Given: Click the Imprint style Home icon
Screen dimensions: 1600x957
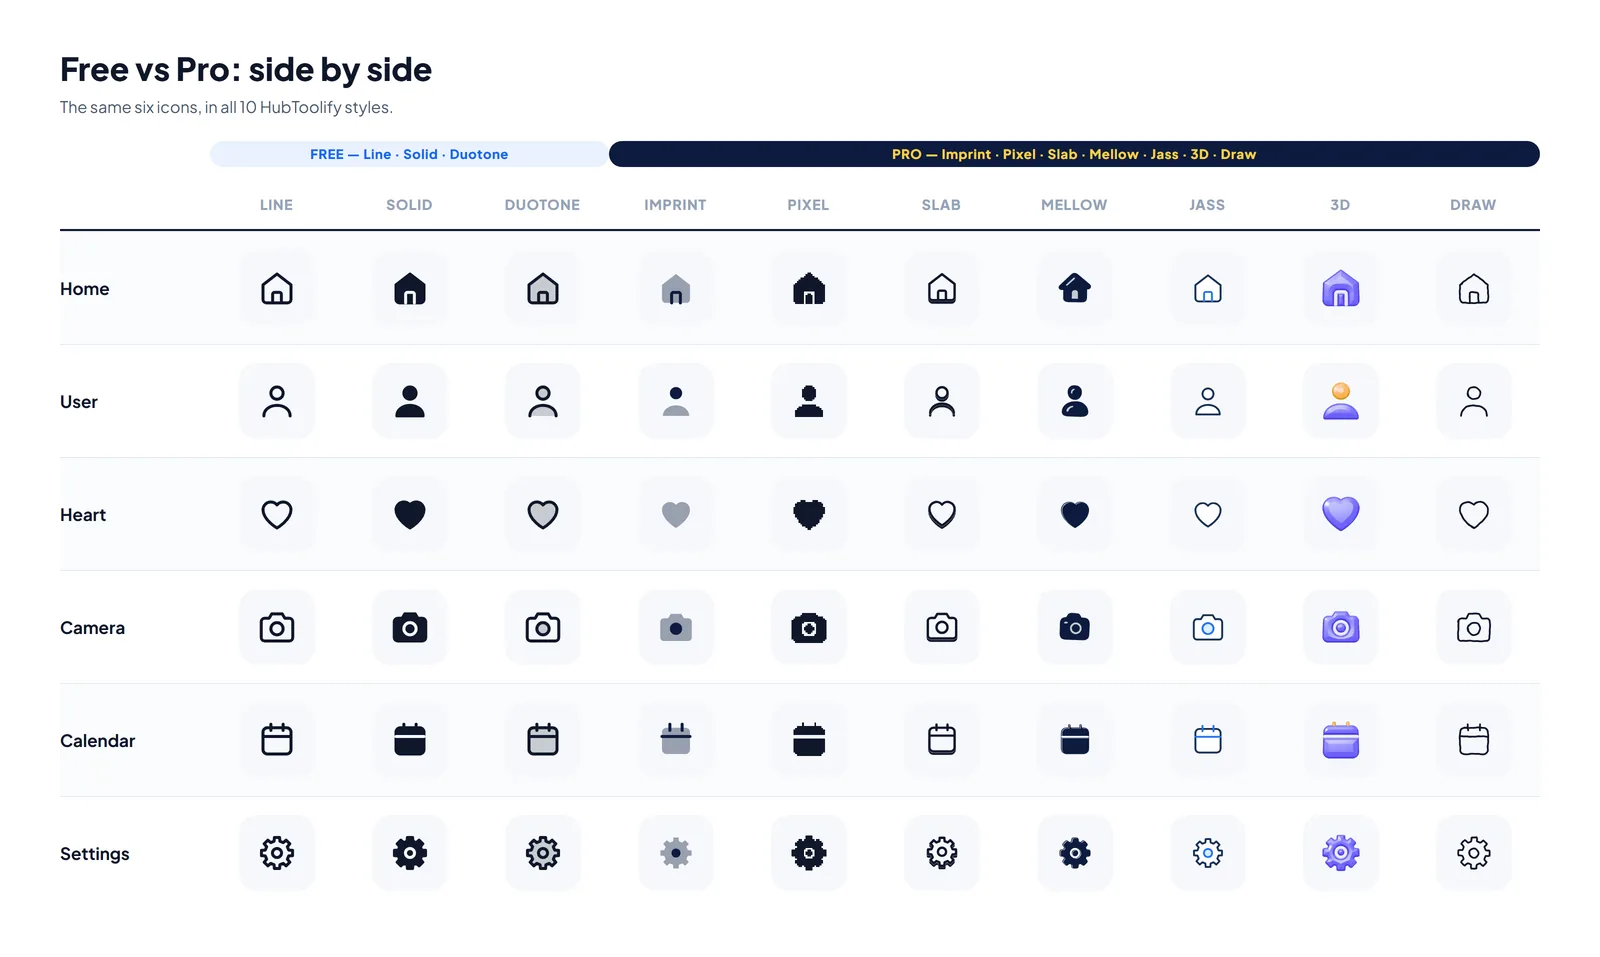Looking at the screenshot, I should (676, 289).
